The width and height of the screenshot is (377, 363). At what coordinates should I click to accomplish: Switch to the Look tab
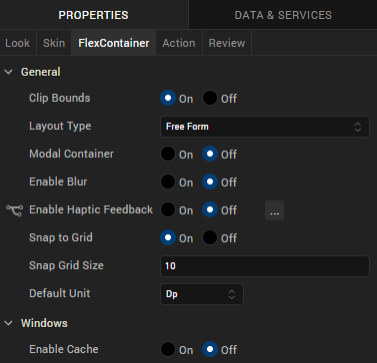(x=18, y=43)
